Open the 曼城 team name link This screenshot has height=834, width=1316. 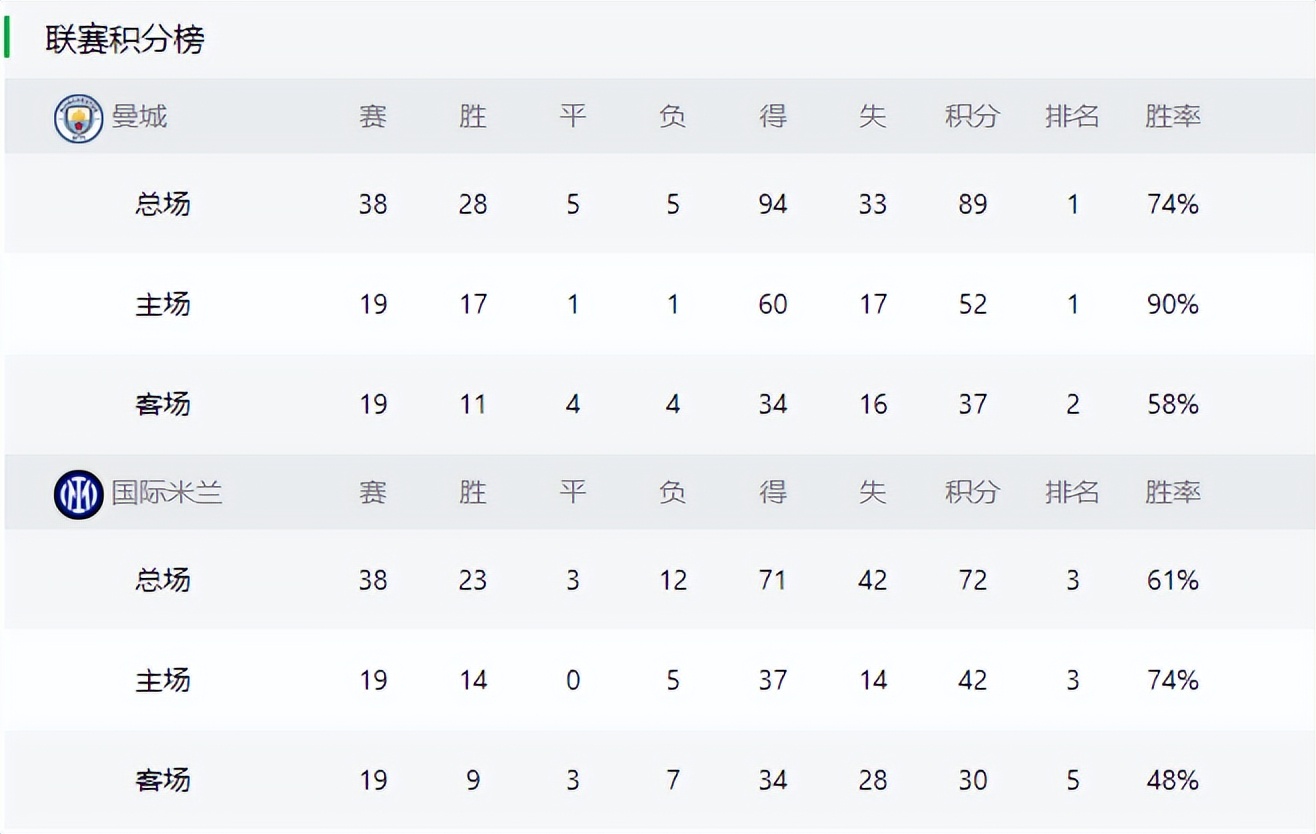pos(139,117)
